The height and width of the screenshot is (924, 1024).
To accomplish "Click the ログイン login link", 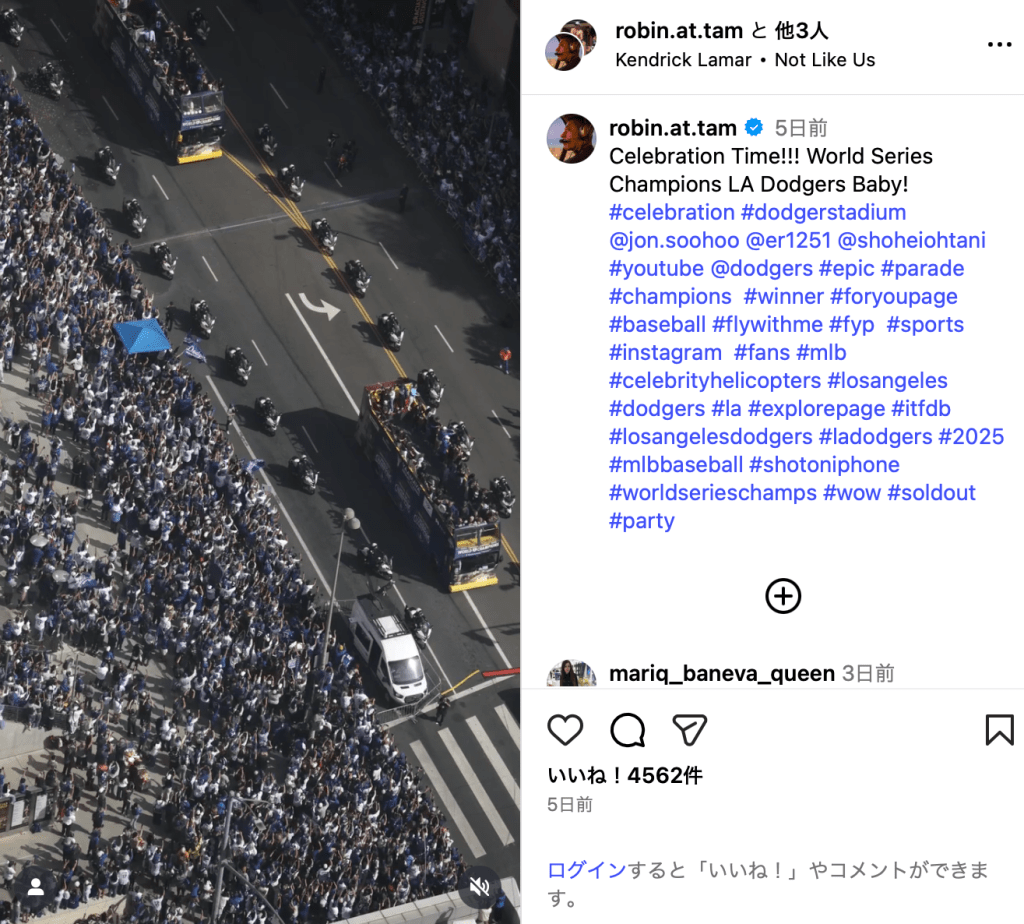I will click(x=587, y=870).
